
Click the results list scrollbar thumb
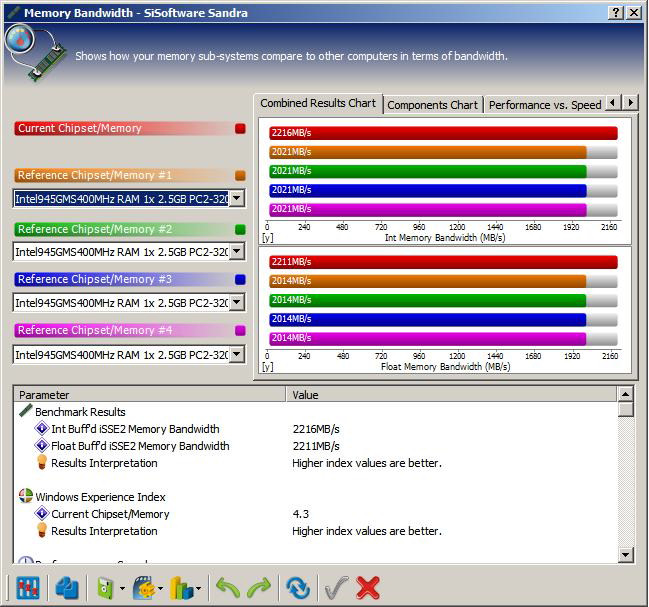(626, 409)
